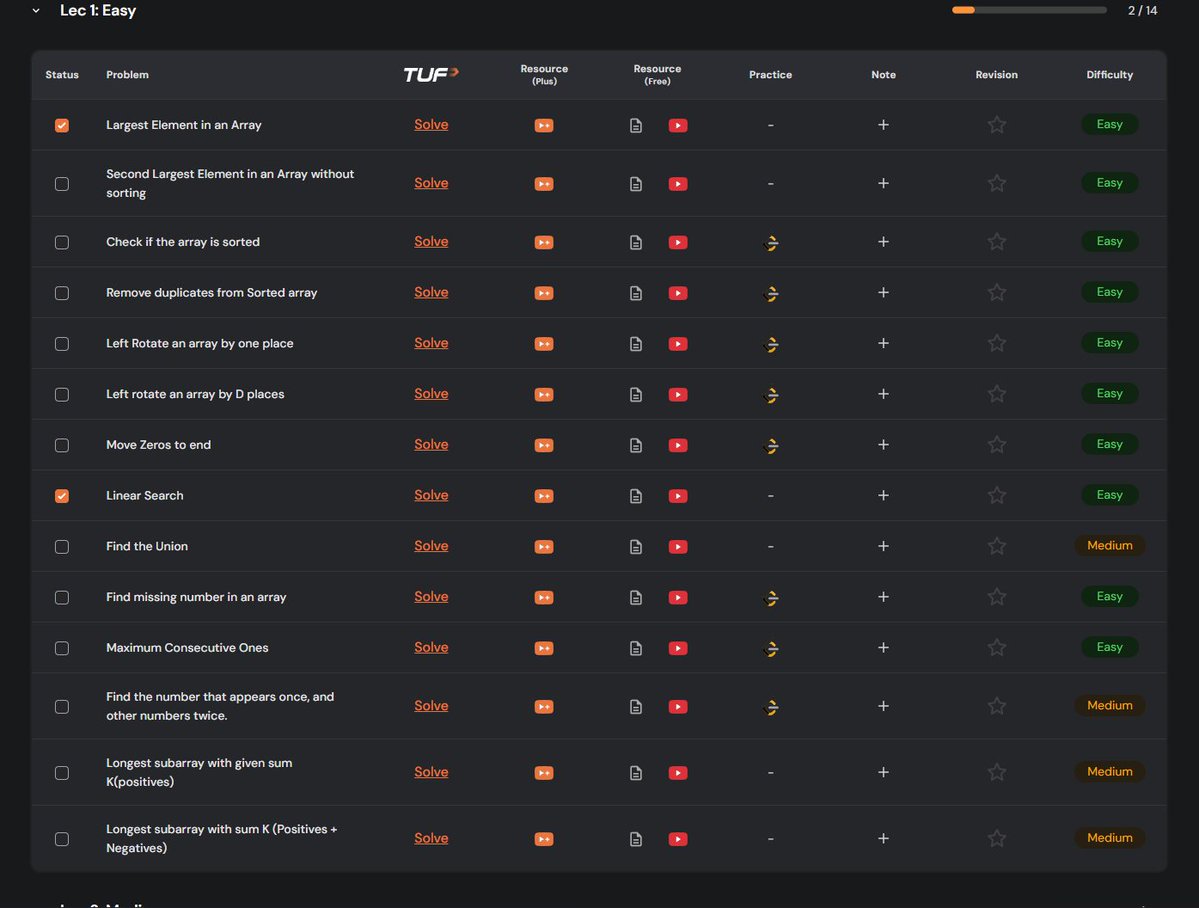Check status for Find missing number in an array
The height and width of the screenshot is (908, 1199).
62,597
